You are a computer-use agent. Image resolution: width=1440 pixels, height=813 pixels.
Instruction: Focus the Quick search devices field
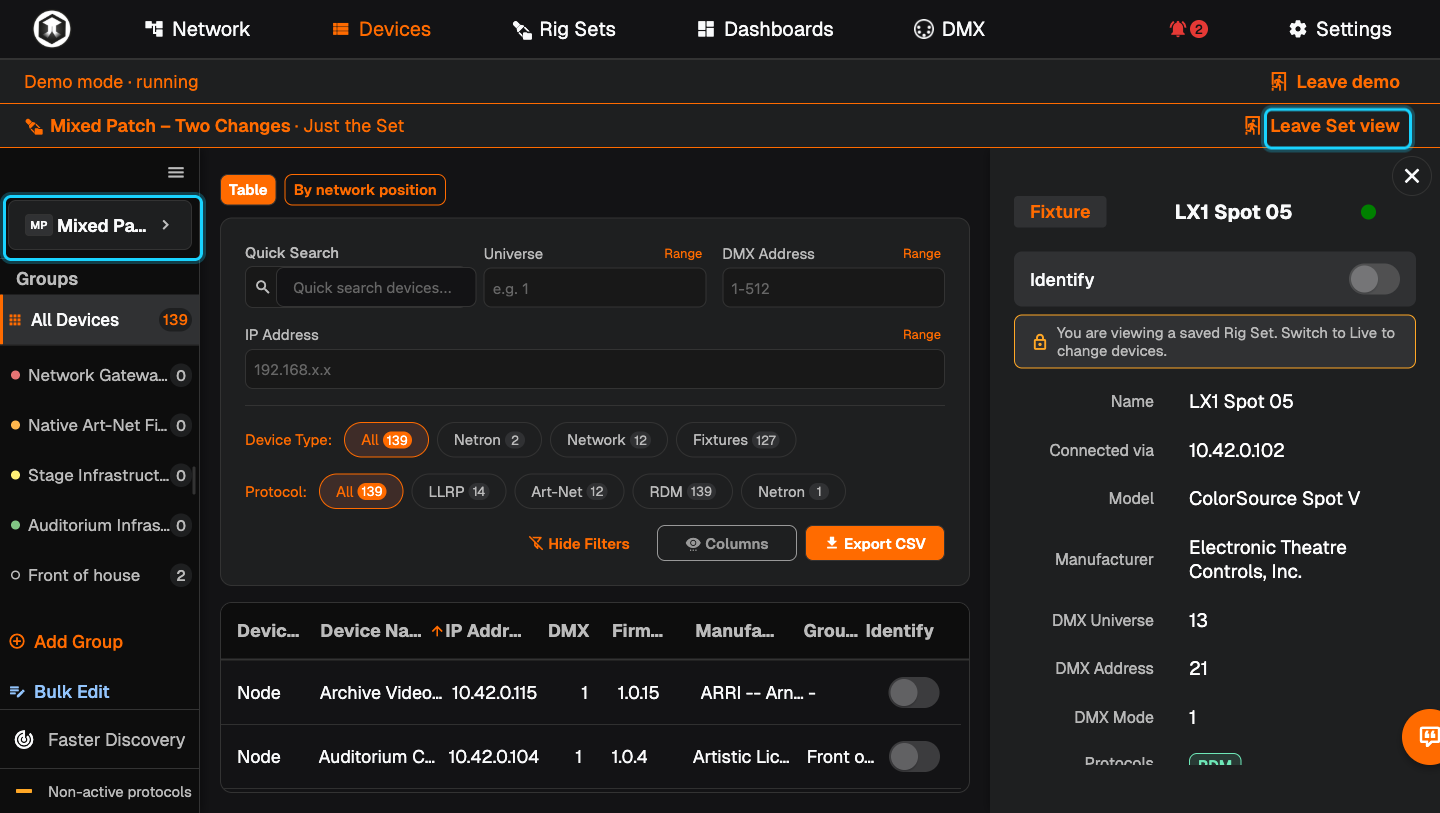376,288
